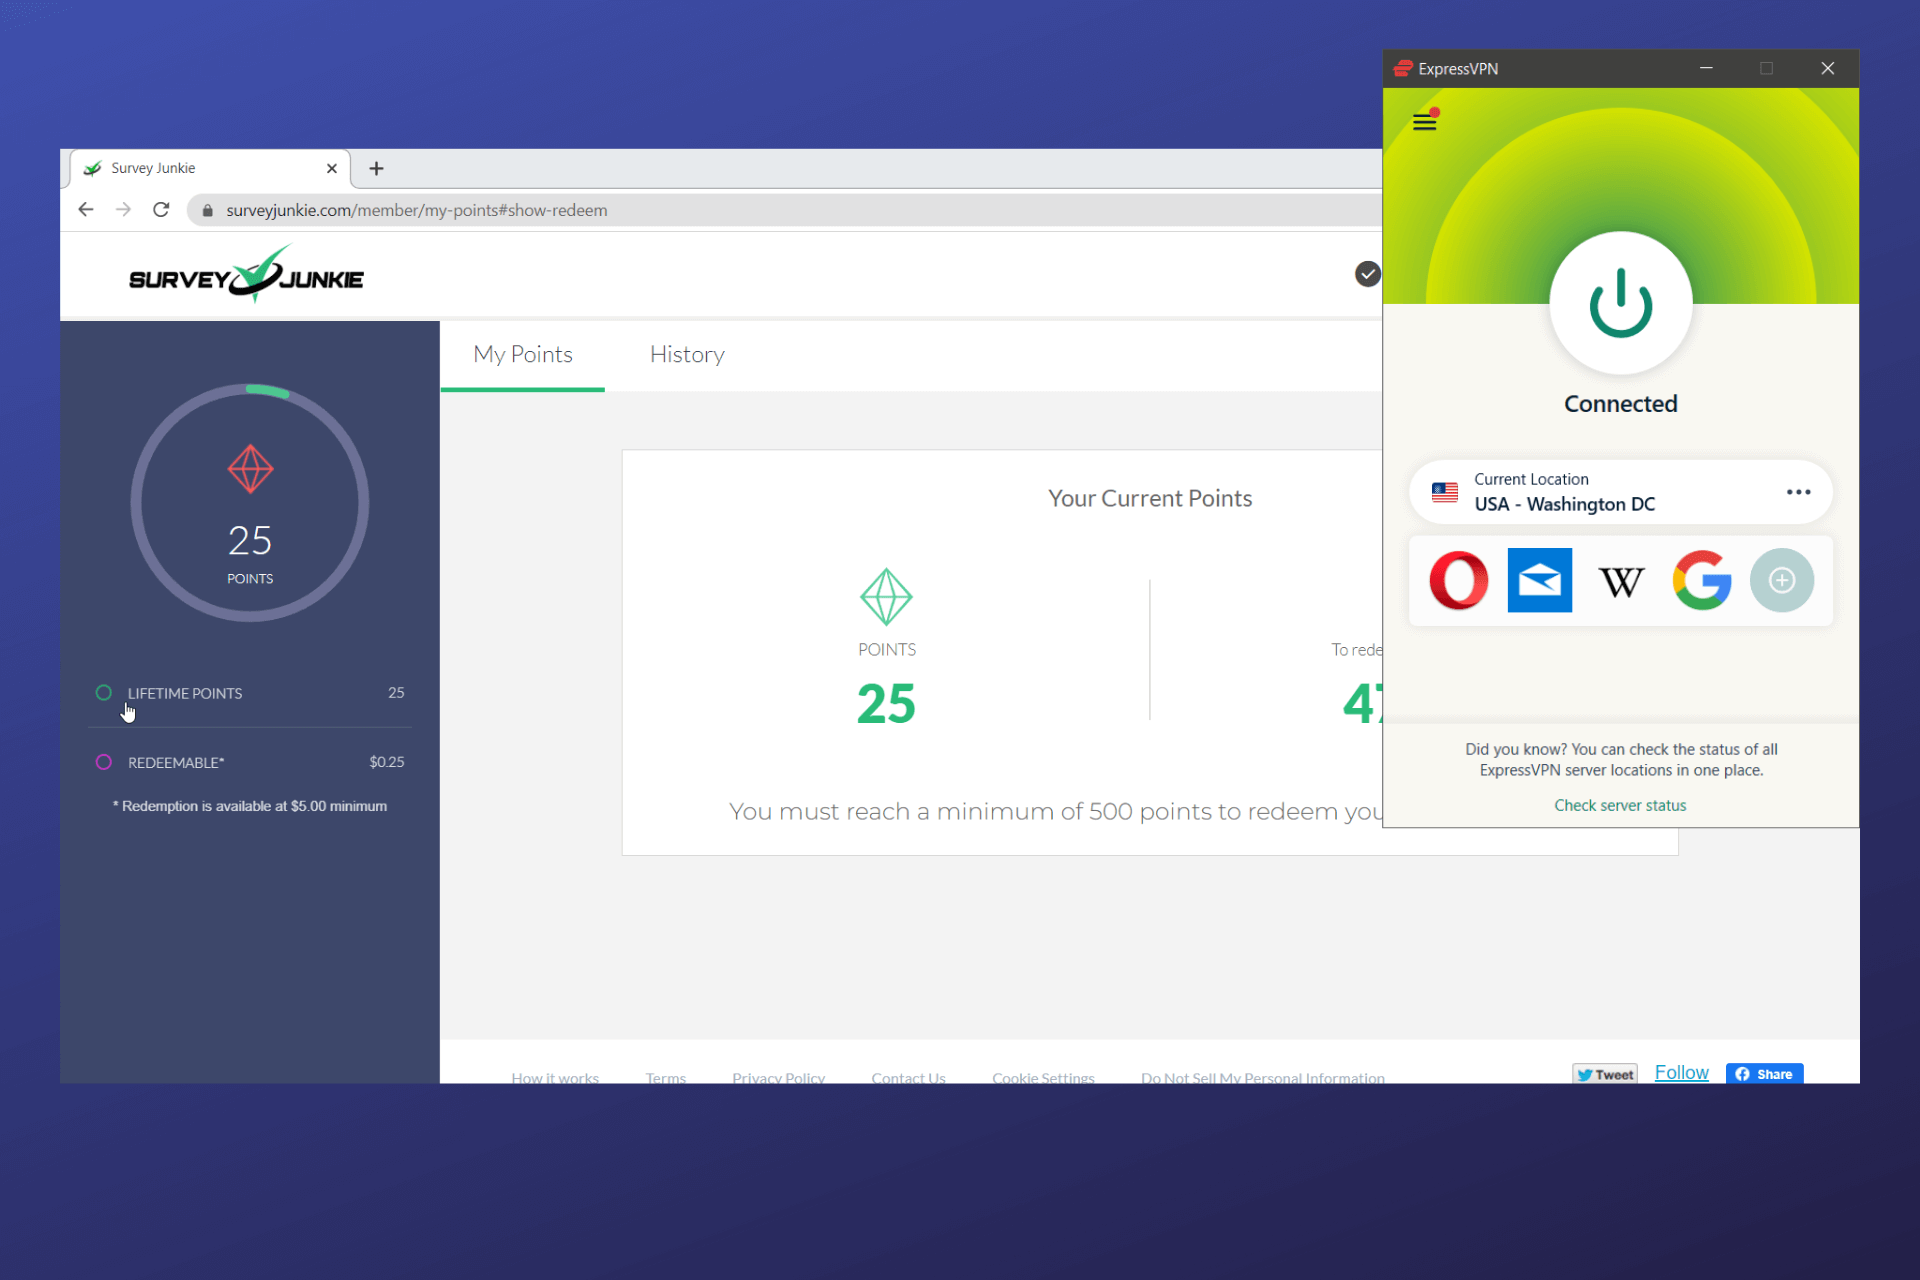
Task: Switch to the History tab
Action: point(687,354)
